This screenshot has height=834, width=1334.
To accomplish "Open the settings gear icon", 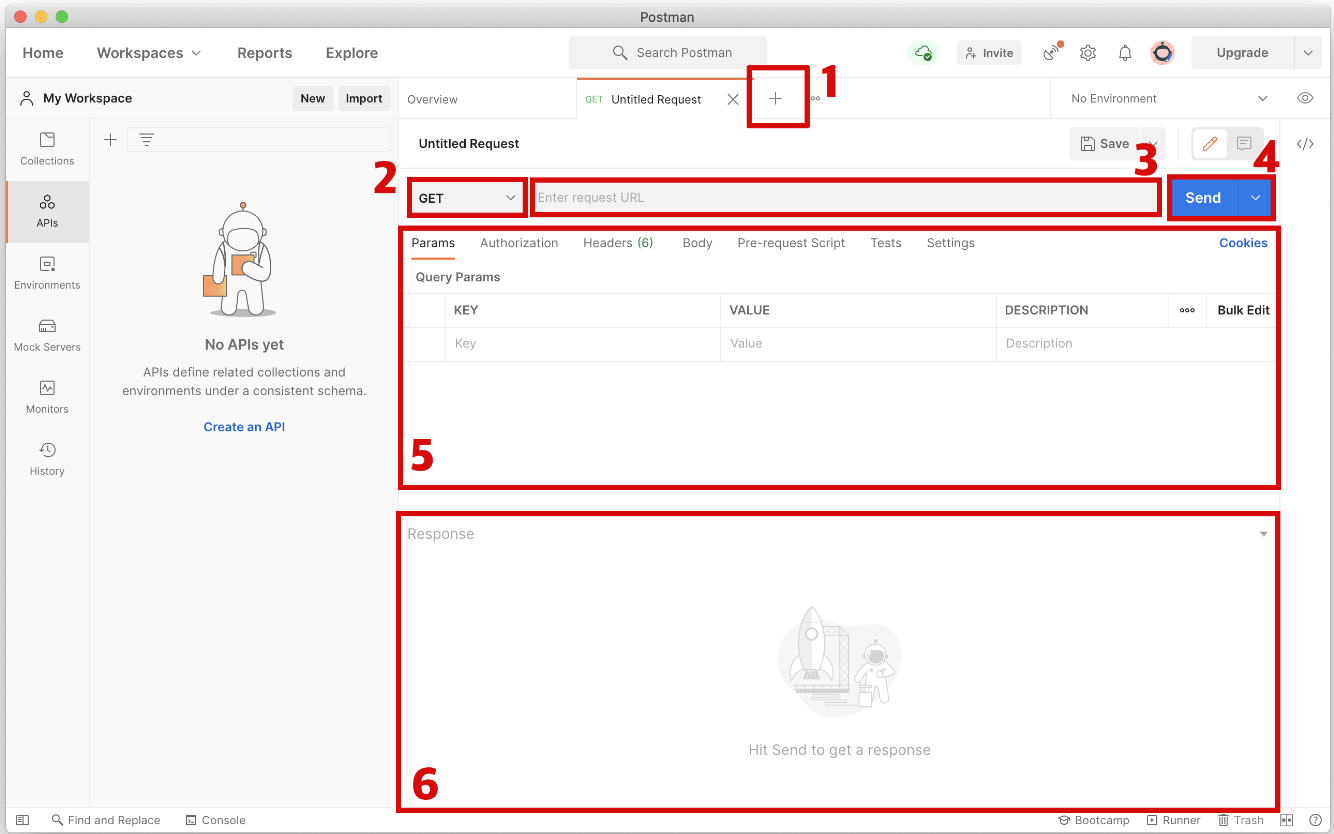I will pyautogui.click(x=1088, y=53).
